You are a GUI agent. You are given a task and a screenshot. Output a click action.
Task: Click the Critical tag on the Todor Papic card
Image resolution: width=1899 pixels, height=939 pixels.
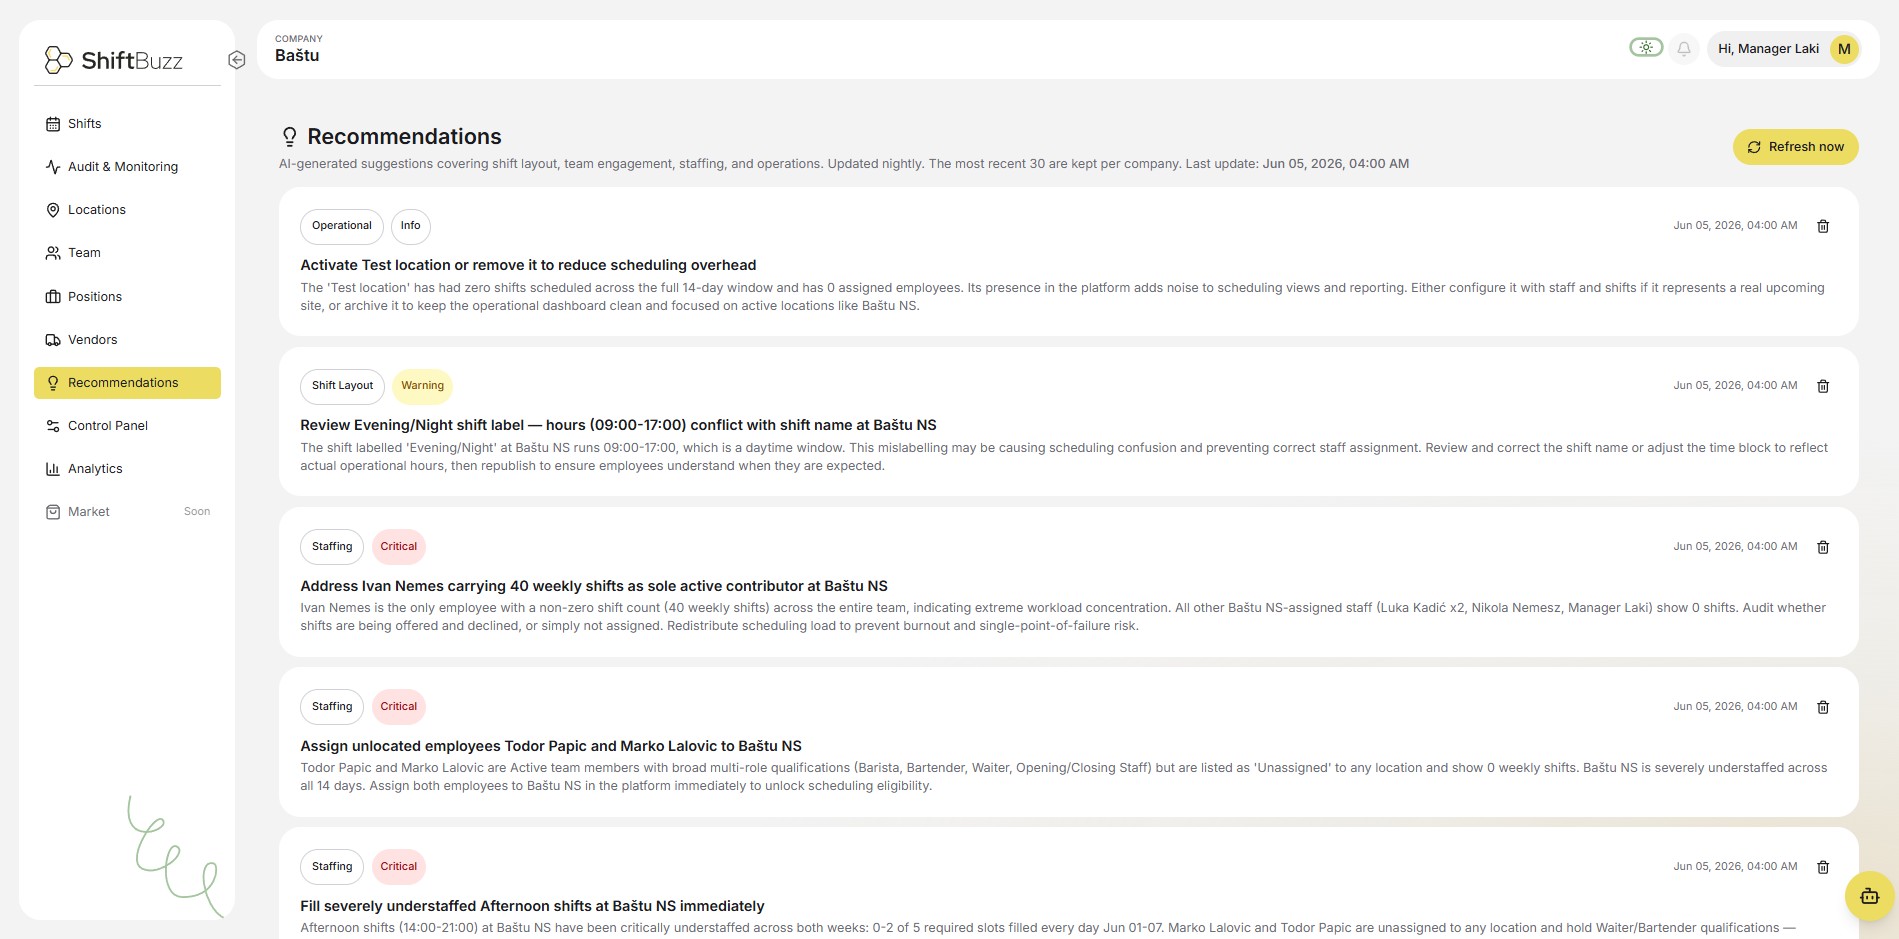399,707
